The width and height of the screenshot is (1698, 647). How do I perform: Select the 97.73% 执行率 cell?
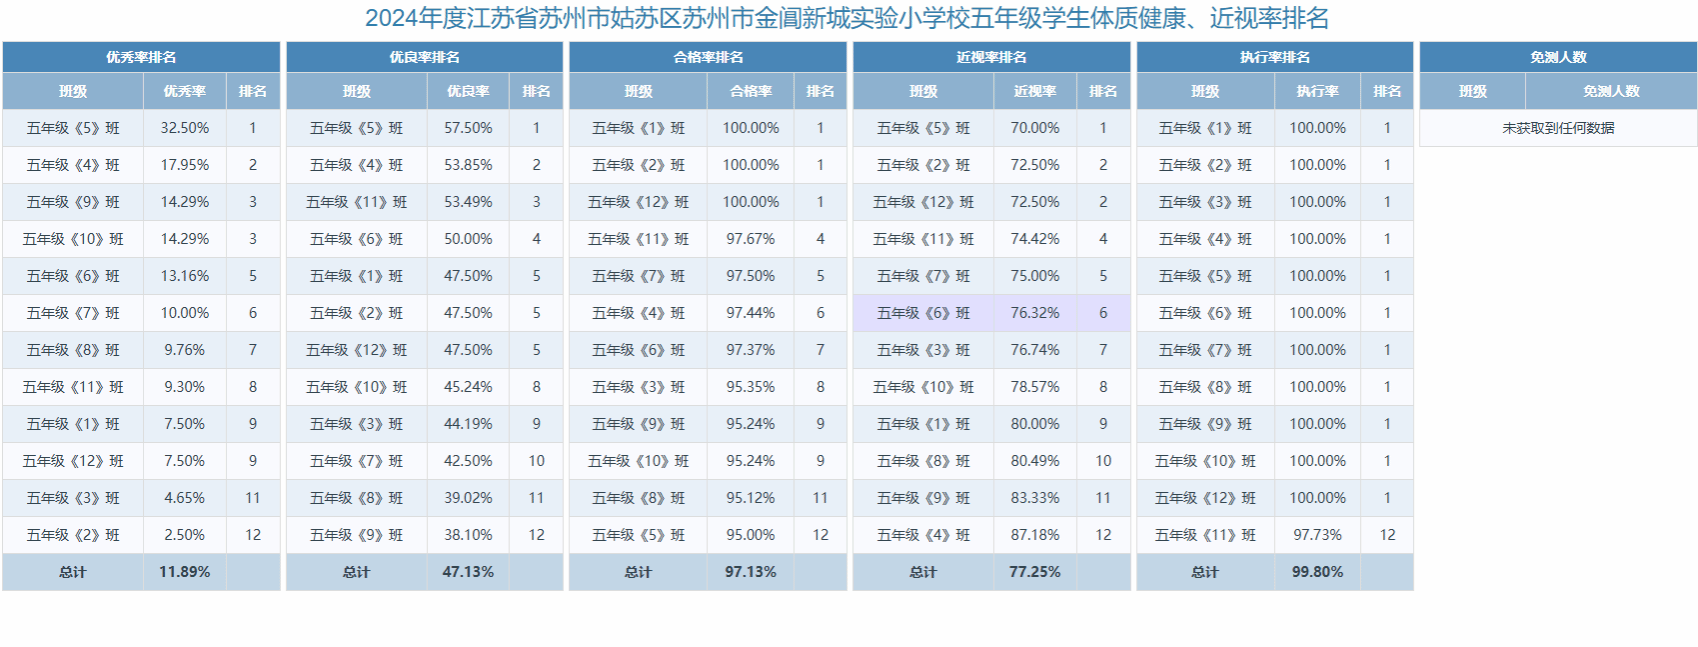(1317, 535)
